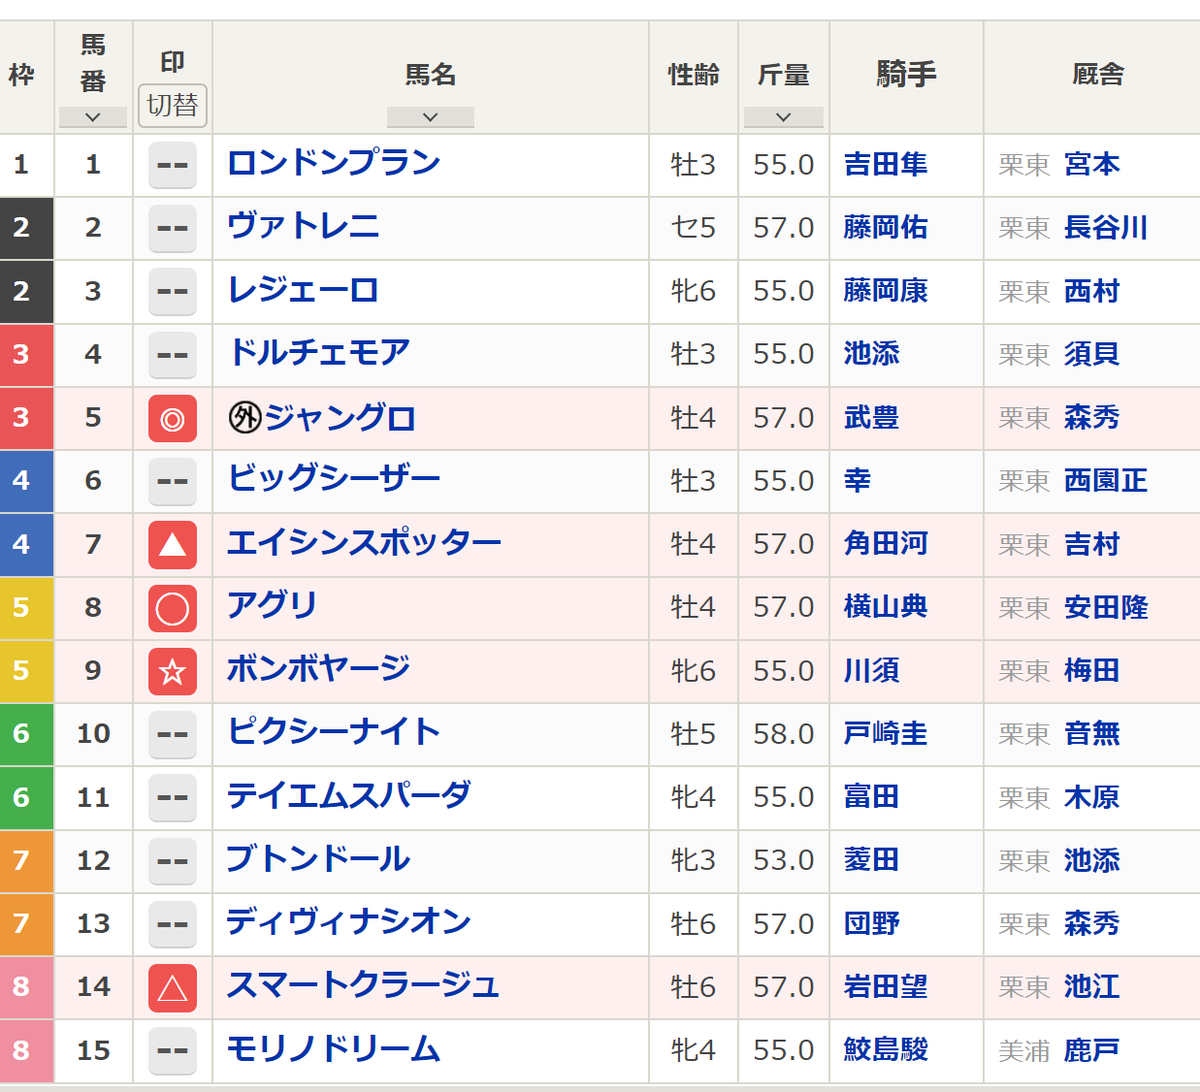Screen dimensions: 1200x1092
Task: Click the 58.0 weight value cell
Action: (784, 734)
